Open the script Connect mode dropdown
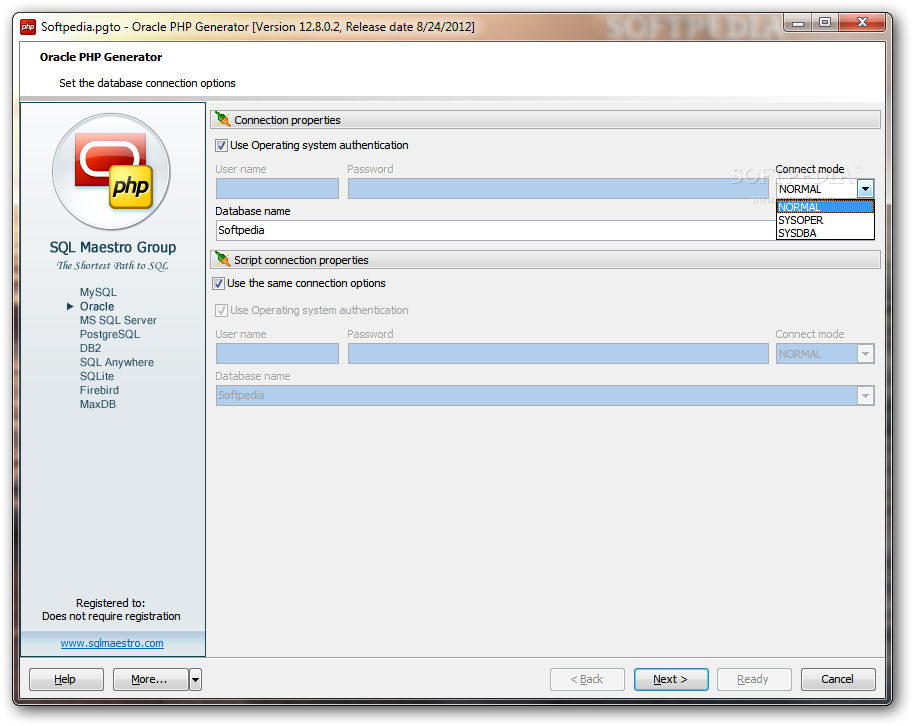This screenshot has width=913, height=726. pyautogui.click(x=865, y=353)
